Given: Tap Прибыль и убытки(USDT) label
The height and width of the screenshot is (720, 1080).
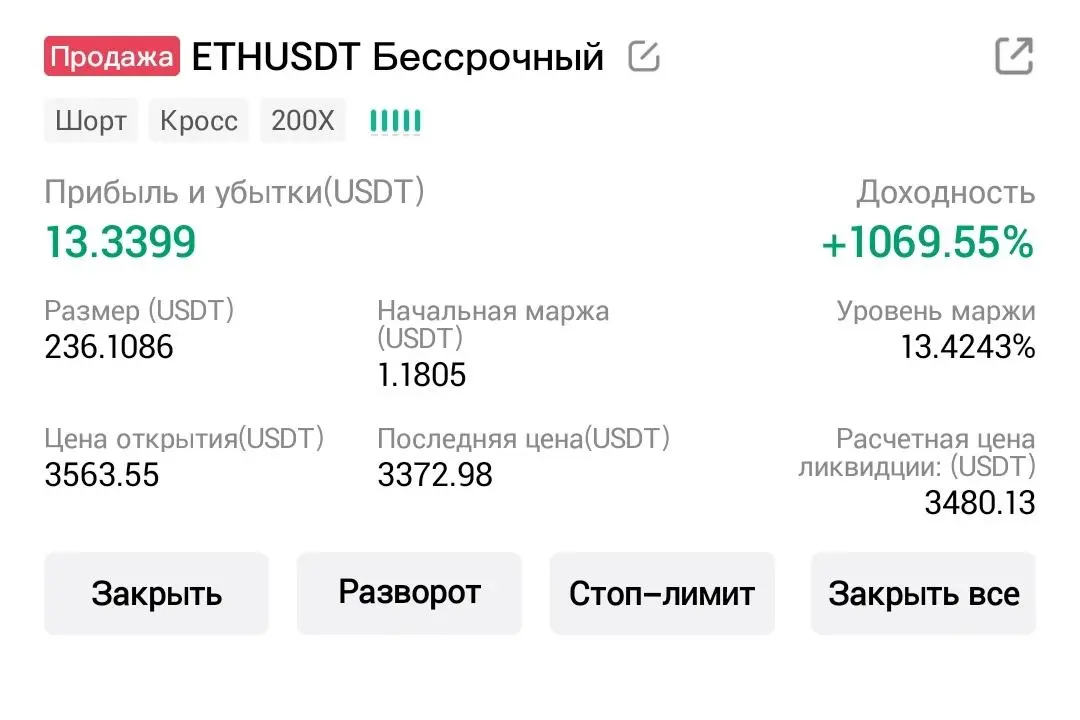Looking at the screenshot, I should tap(234, 192).
